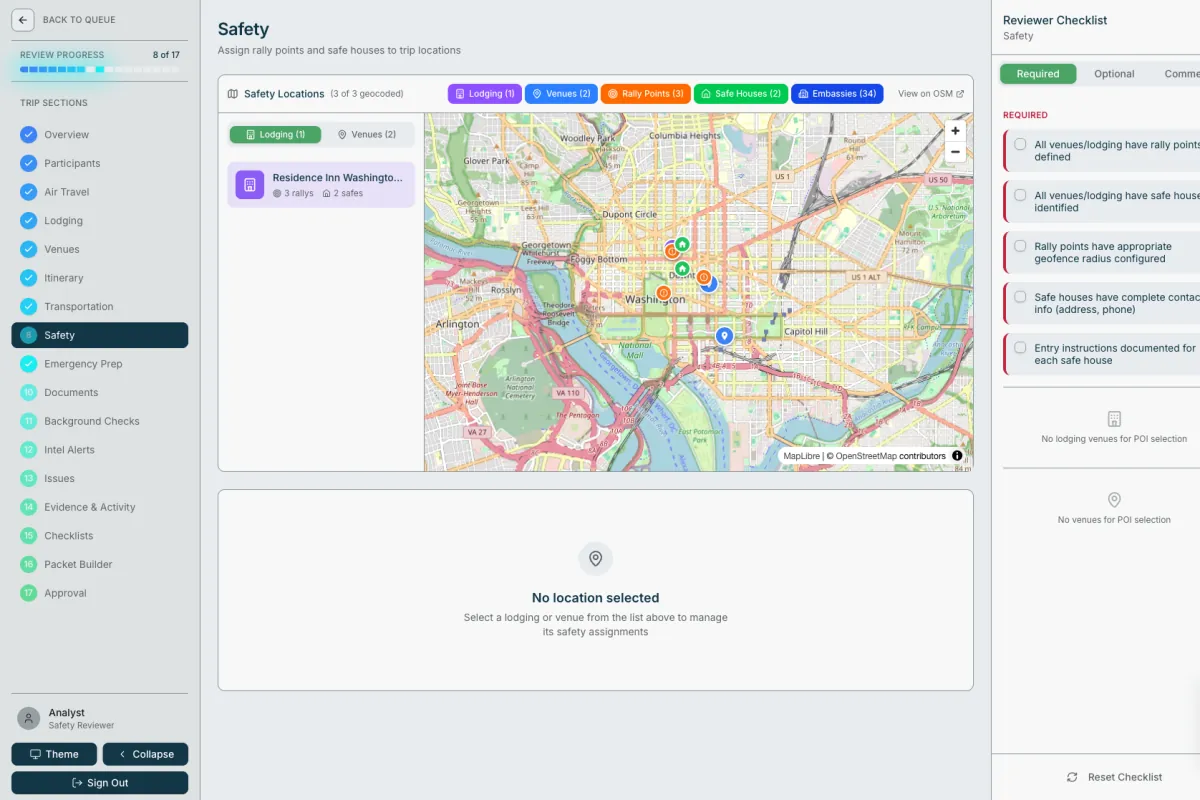The width and height of the screenshot is (1200, 800).
Task: Click the Analyst user avatar icon
Action: [29, 718]
